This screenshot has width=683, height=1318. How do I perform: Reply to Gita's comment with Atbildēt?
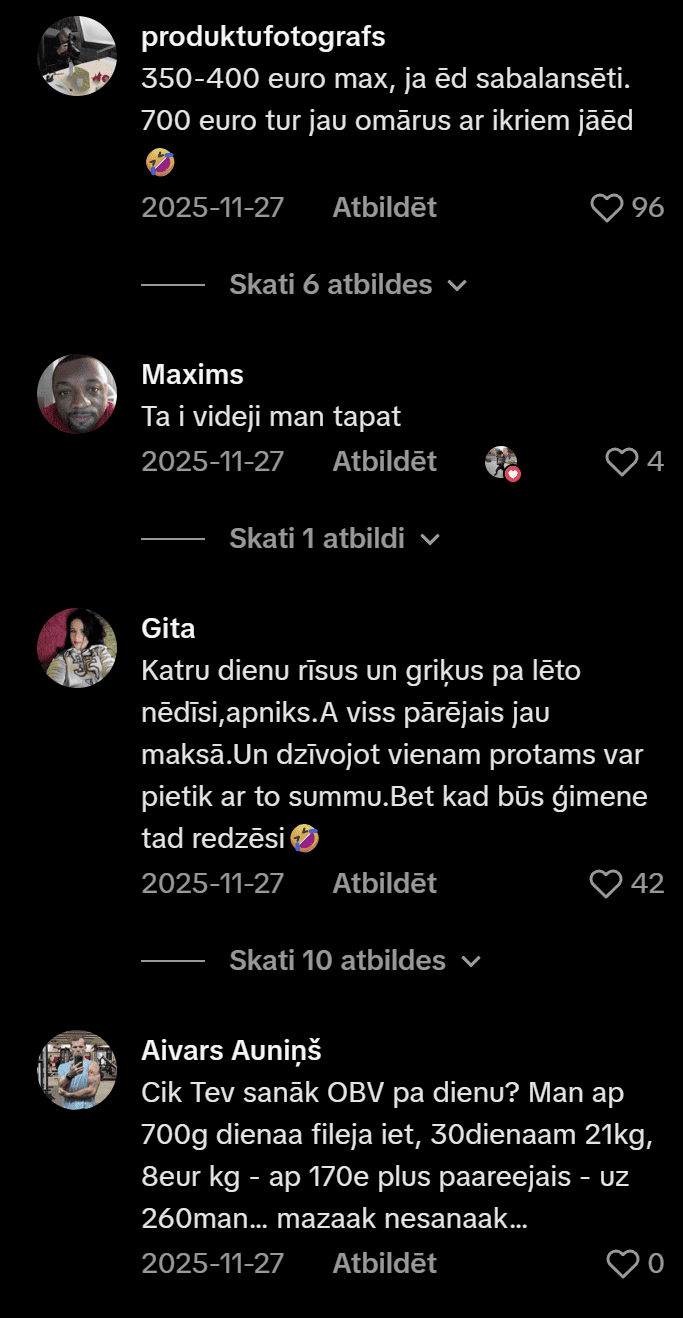[x=384, y=884]
